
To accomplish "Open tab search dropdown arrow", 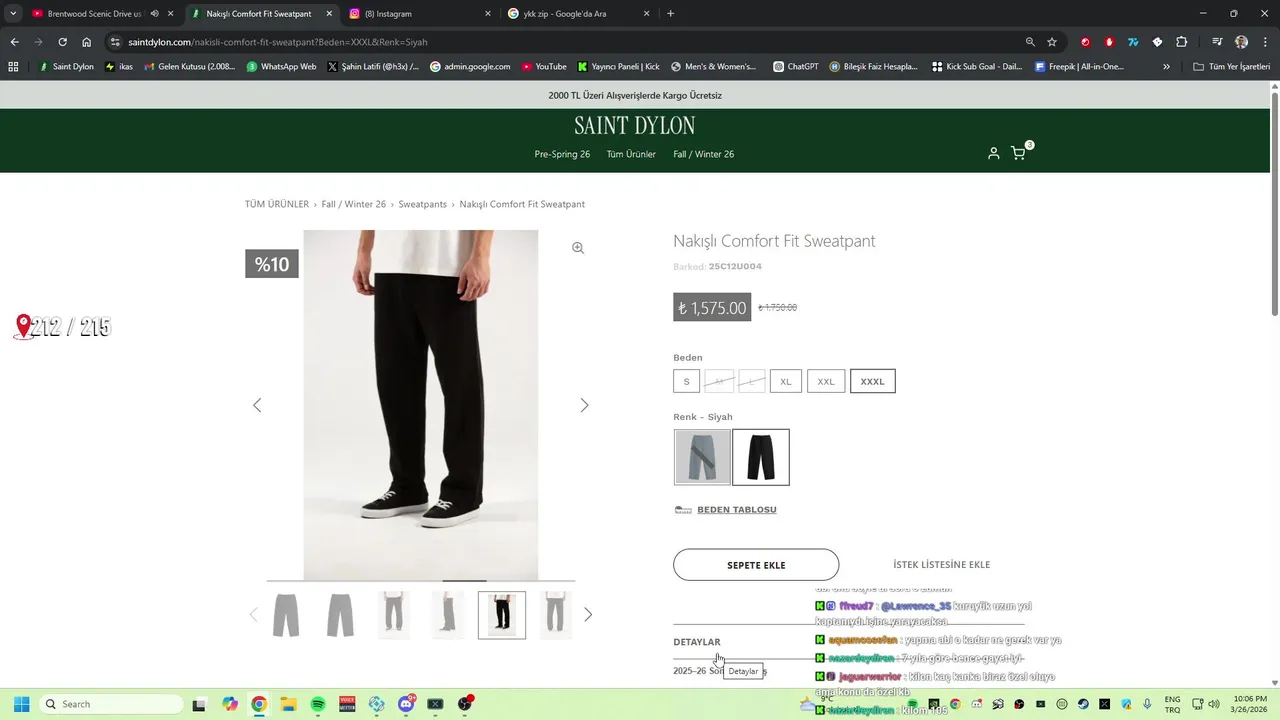I will click(13, 14).
